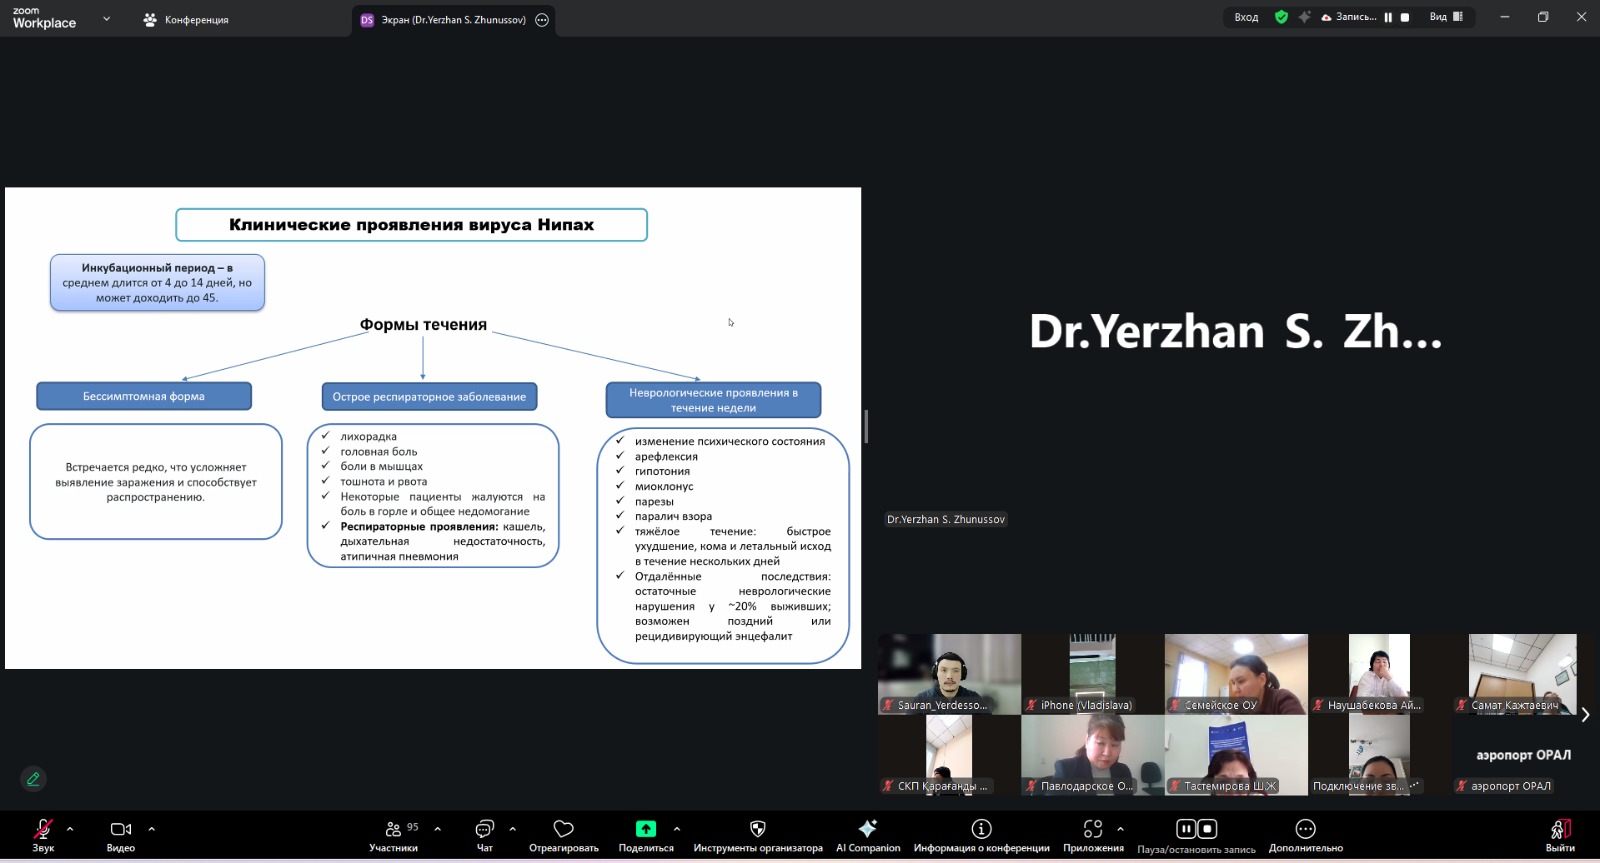Image resolution: width=1600 pixels, height=863 pixels.
Task: Show next page of participant thumbnails
Action: click(1585, 714)
